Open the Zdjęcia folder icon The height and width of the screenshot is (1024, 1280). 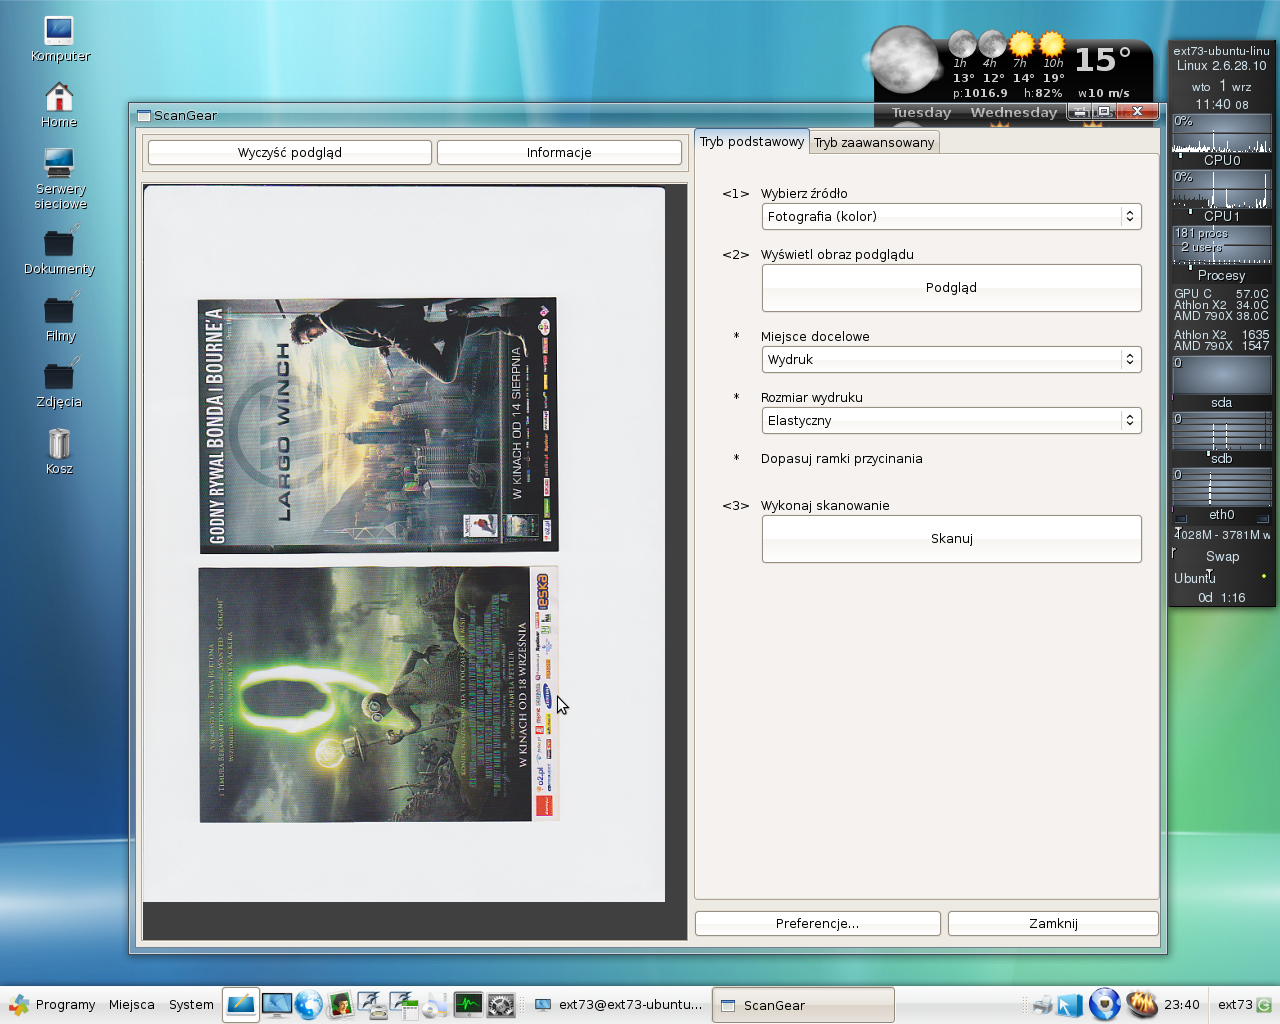tap(59, 384)
